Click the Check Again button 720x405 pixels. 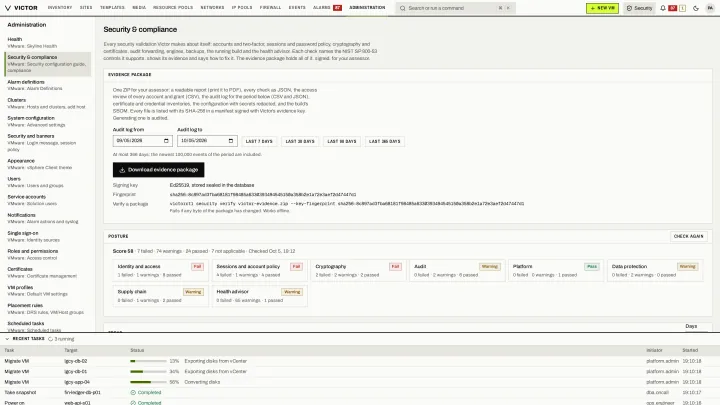coord(688,236)
